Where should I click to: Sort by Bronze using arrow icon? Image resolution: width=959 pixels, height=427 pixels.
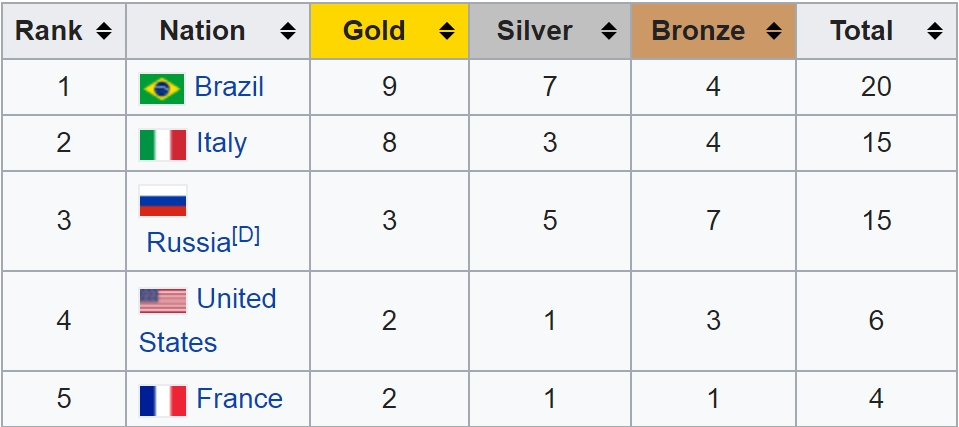click(x=774, y=31)
